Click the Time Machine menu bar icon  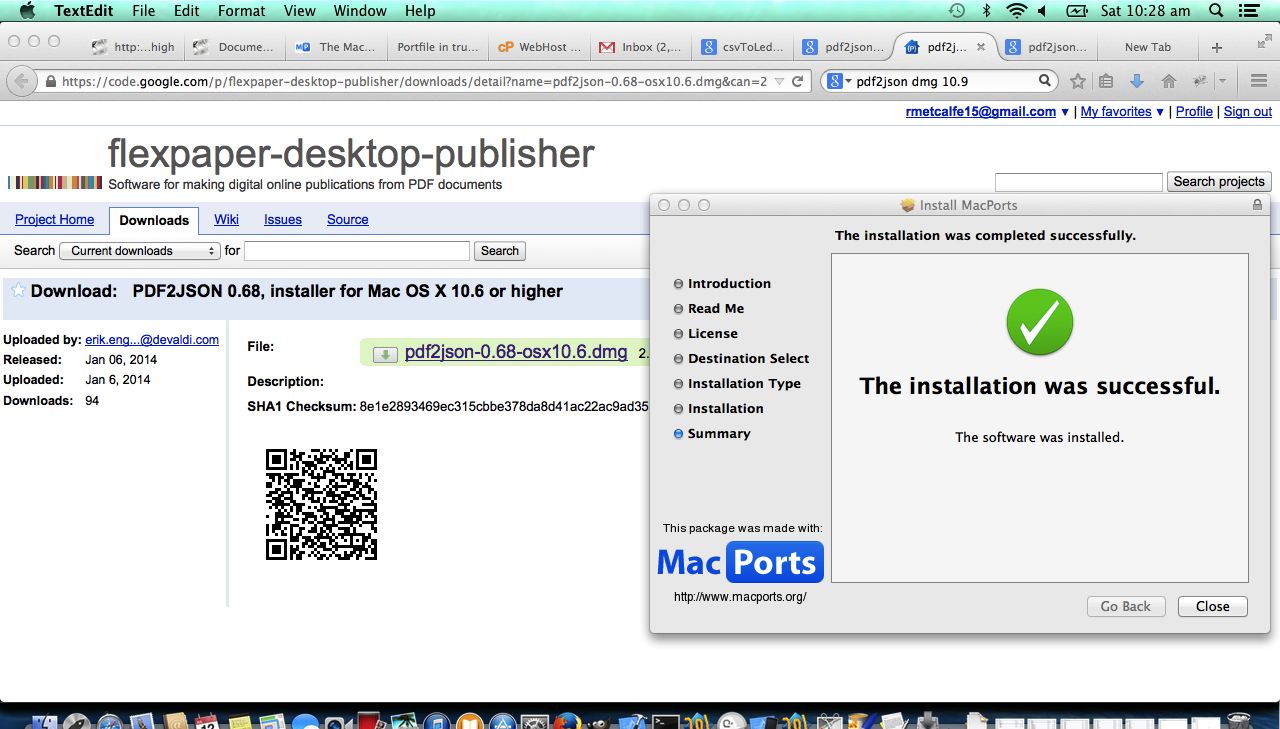(x=957, y=11)
